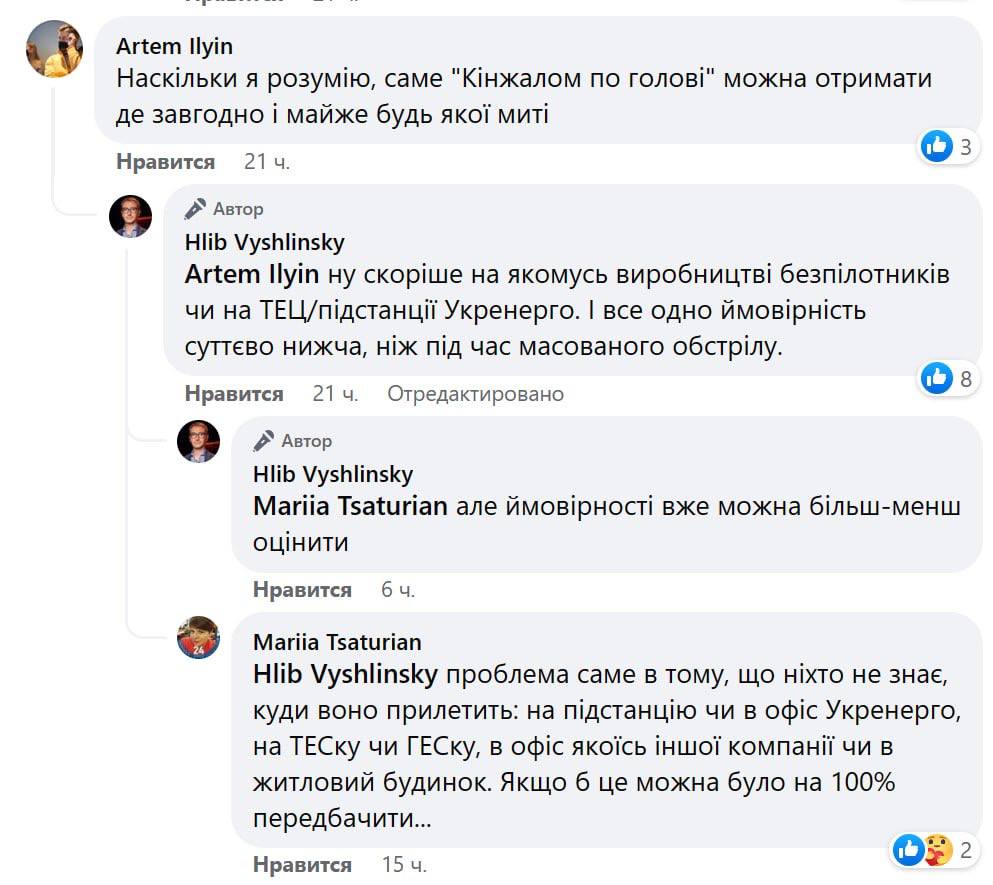Image resolution: width=993 pixels, height=885 pixels.
Task: Click the Mariia Tsaturian mention in Hlib's reply
Action: (350, 506)
